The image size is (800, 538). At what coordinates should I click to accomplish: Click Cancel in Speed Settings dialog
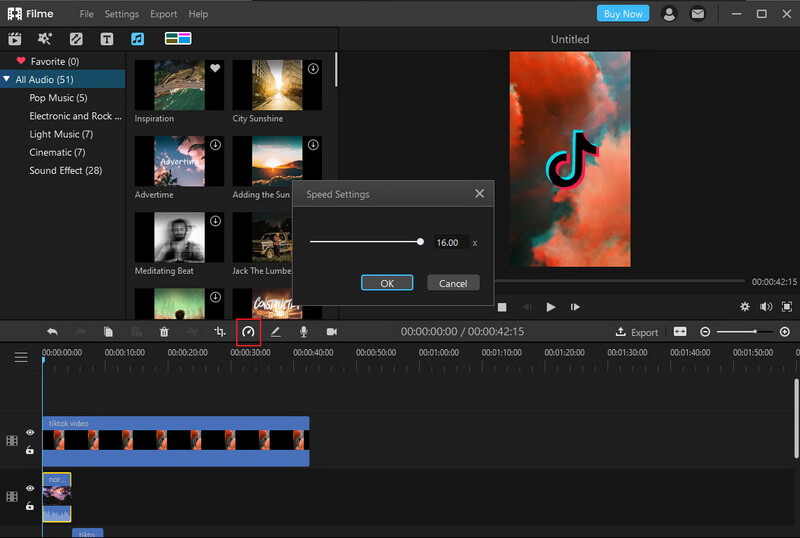tap(453, 283)
